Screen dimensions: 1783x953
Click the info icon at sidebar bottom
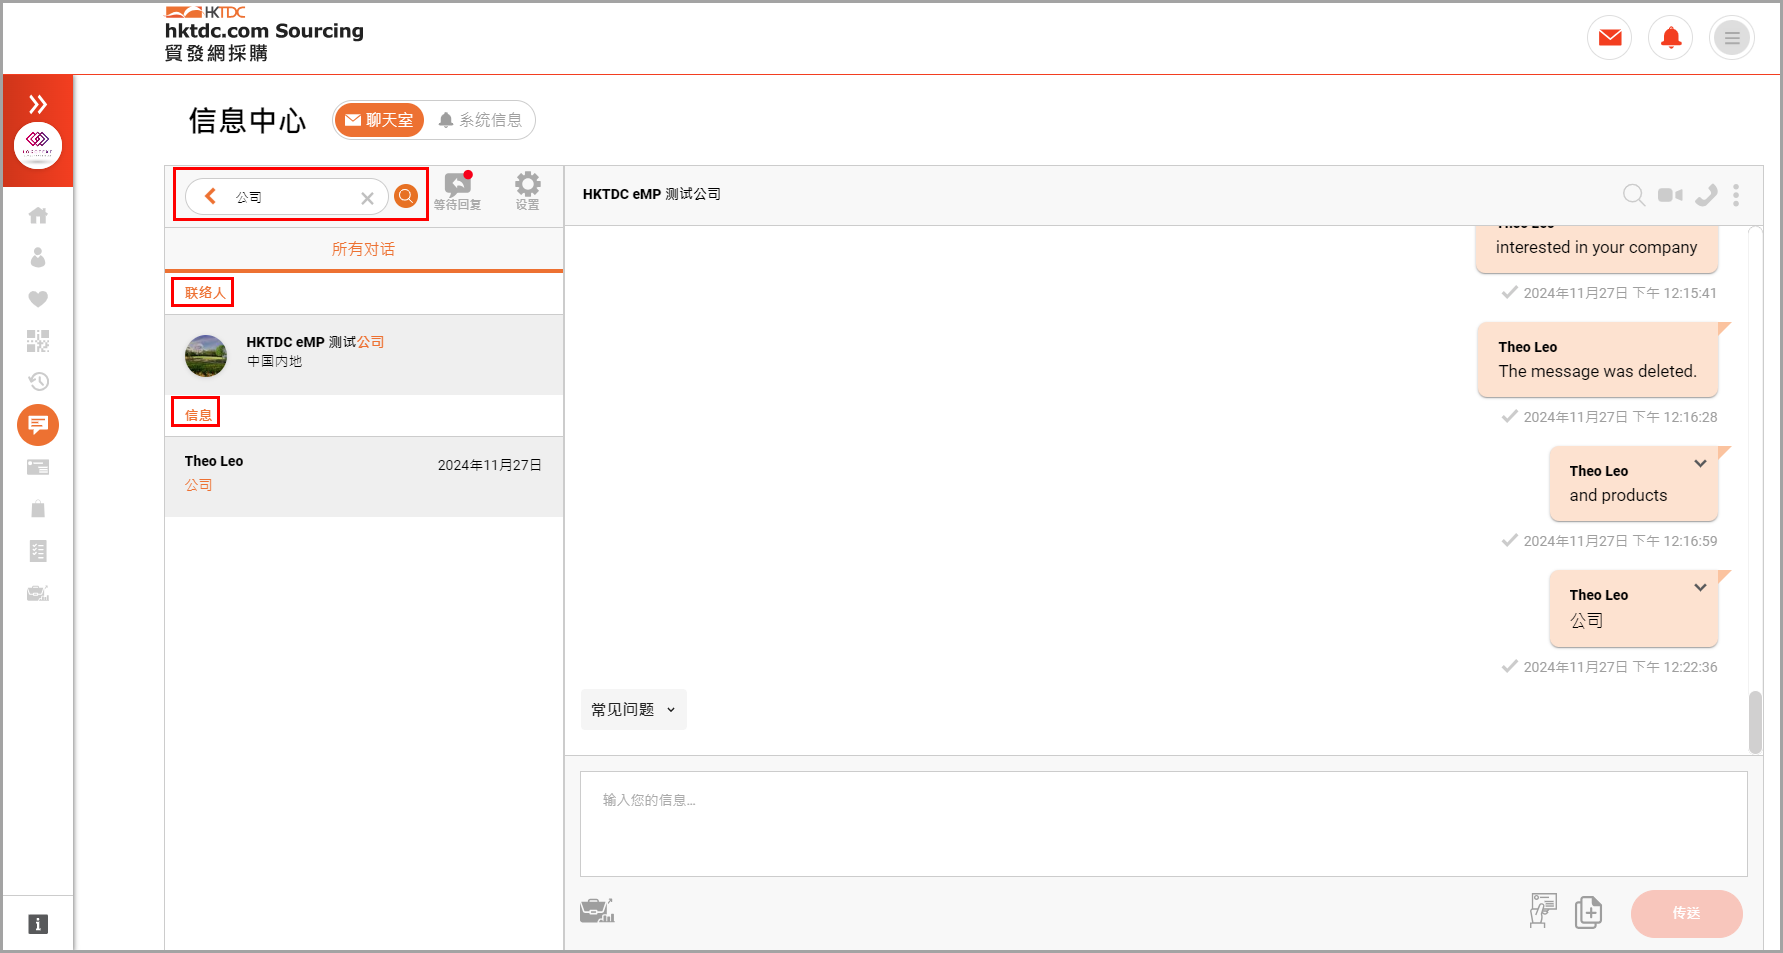tap(38, 924)
